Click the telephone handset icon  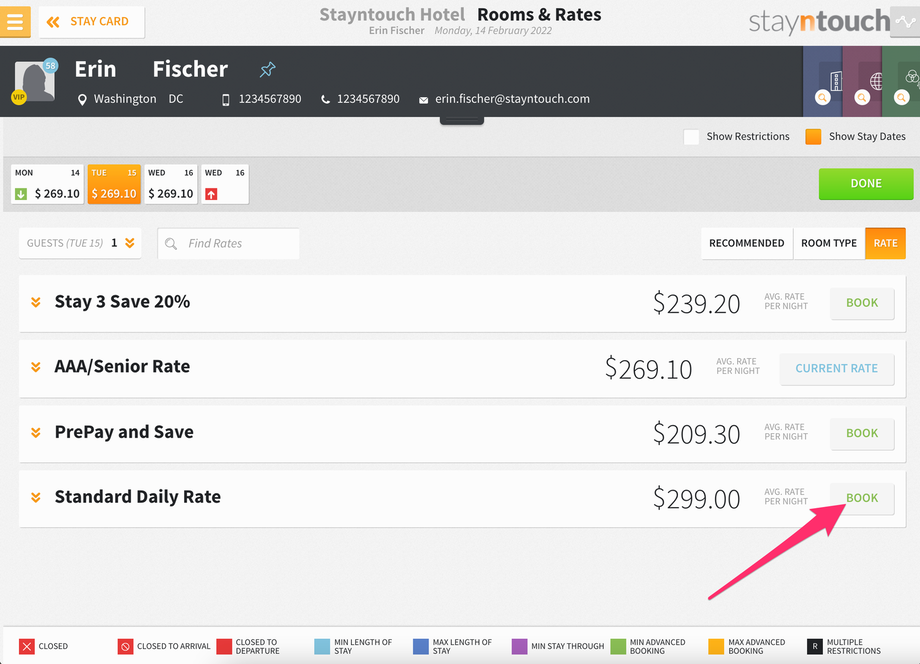[x=325, y=100]
